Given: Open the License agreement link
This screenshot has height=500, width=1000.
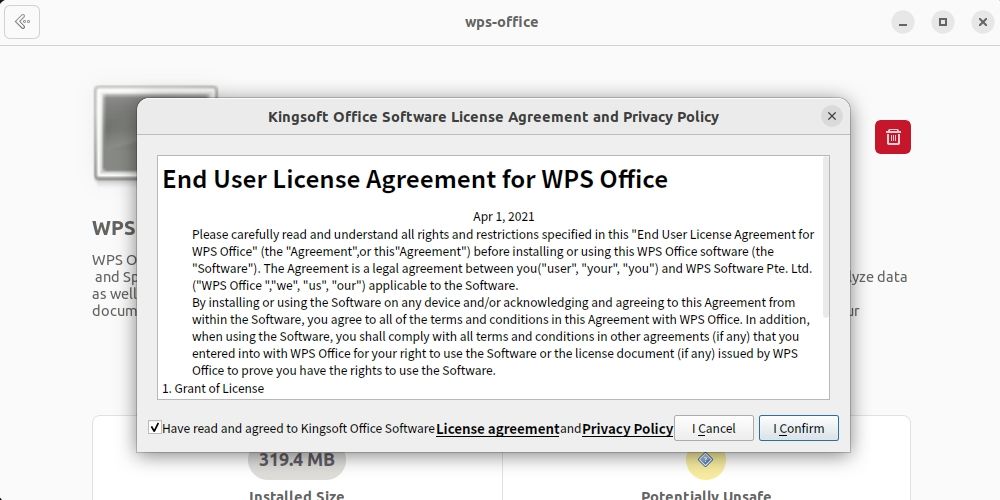Looking at the screenshot, I should tap(497, 429).
